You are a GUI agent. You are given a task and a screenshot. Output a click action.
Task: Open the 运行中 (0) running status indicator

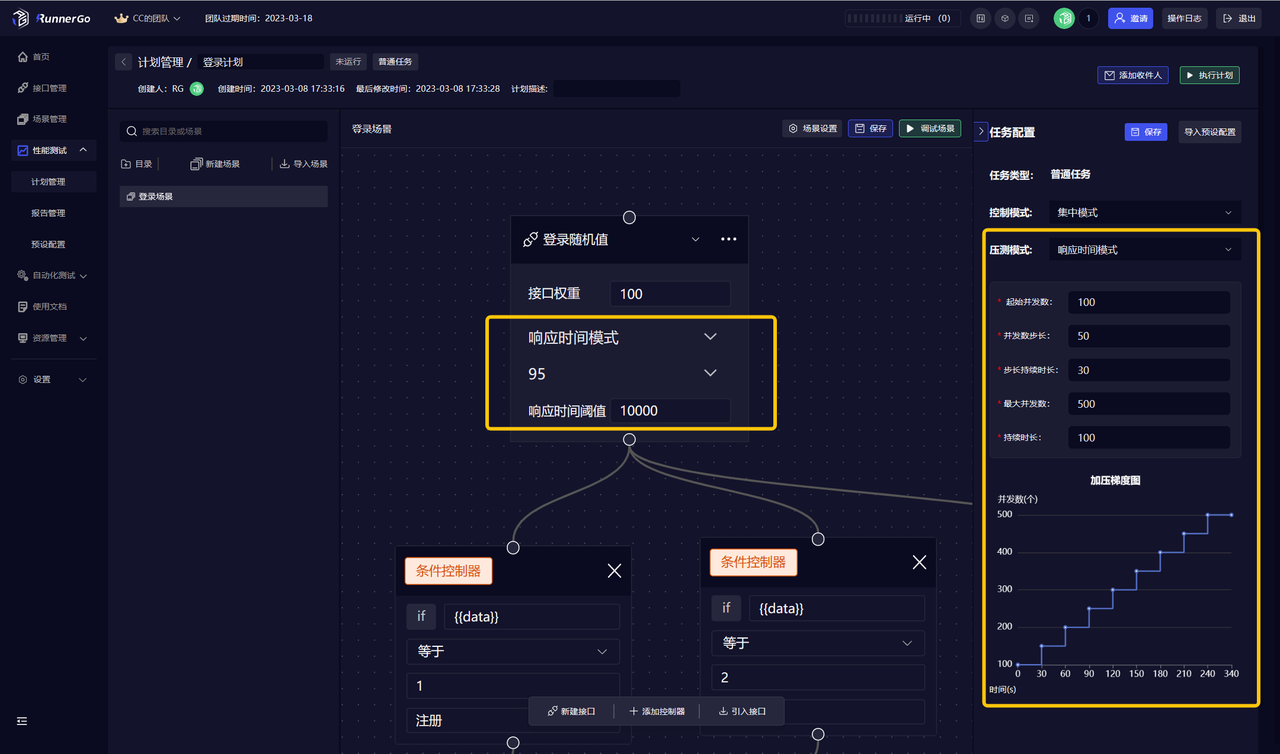[x=903, y=18]
